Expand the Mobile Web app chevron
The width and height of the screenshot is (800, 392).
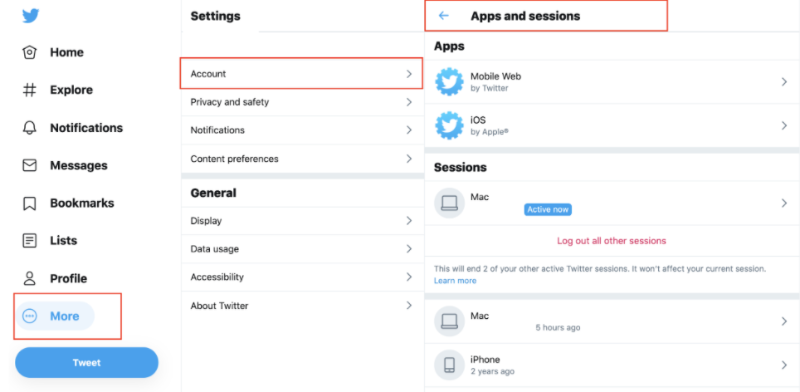pyautogui.click(x=784, y=82)
